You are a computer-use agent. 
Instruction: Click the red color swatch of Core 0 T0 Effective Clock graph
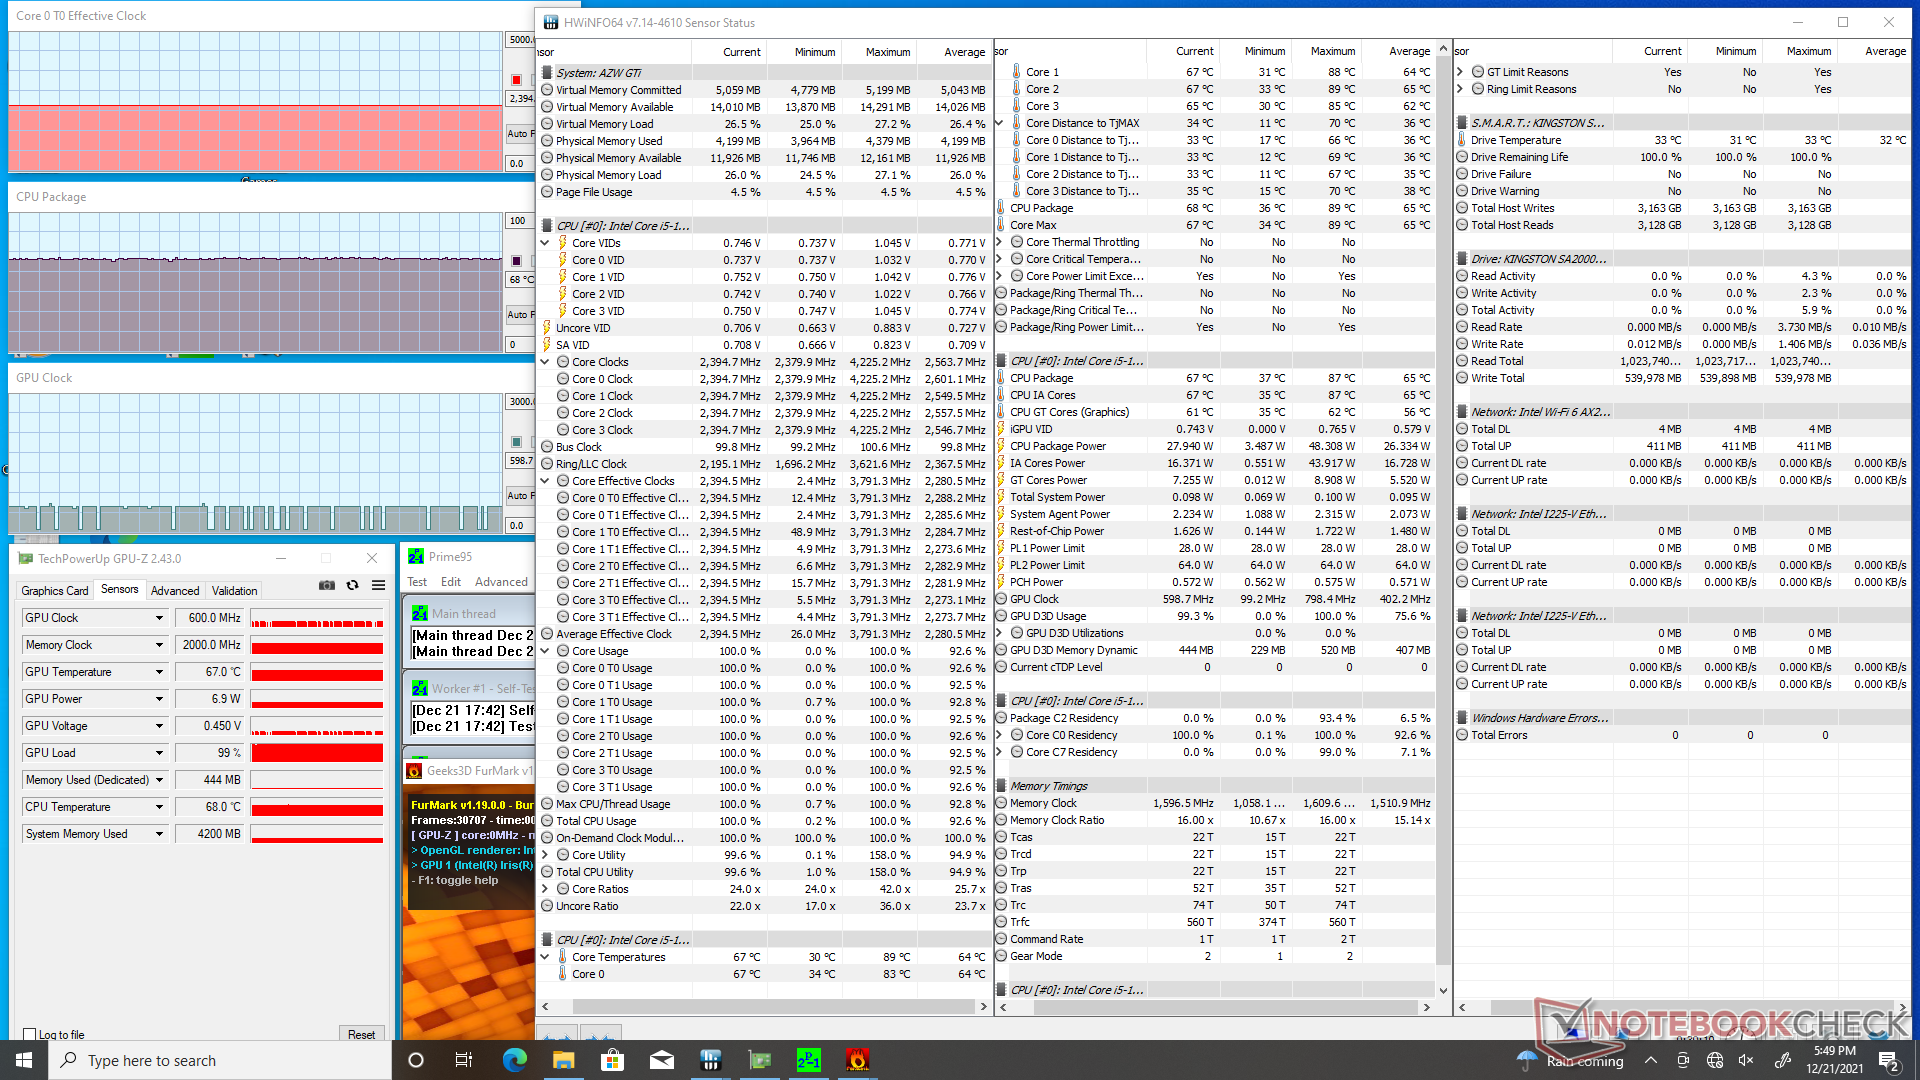516,80
